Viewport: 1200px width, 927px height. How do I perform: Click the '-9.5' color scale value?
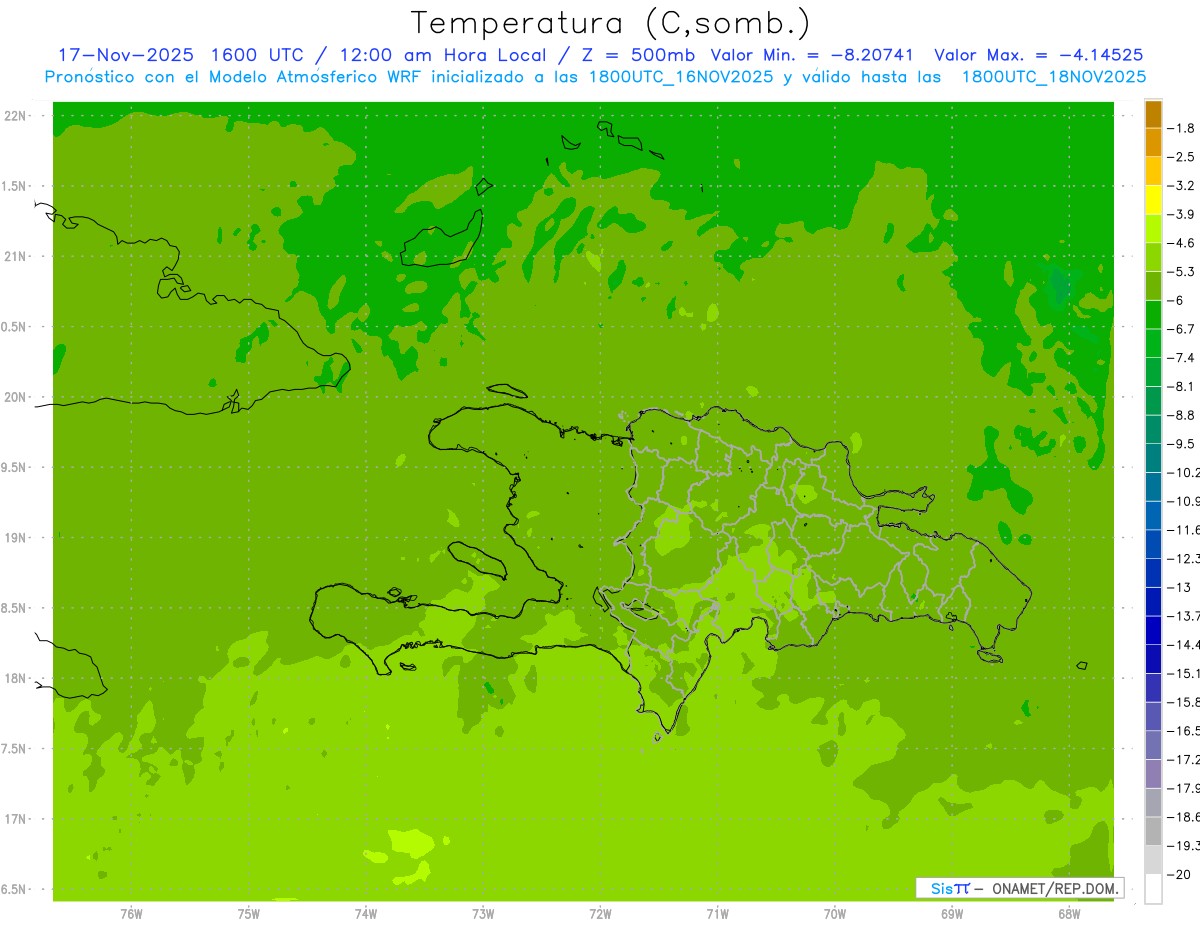click(x=1181, y=444)
